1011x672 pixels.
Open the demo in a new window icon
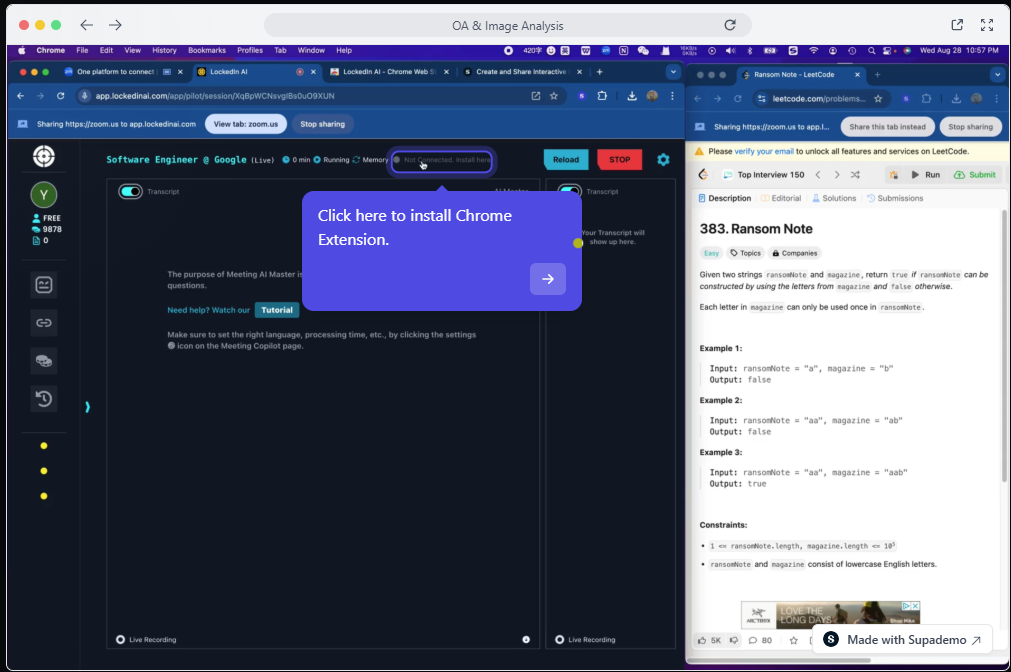point(957,25)
